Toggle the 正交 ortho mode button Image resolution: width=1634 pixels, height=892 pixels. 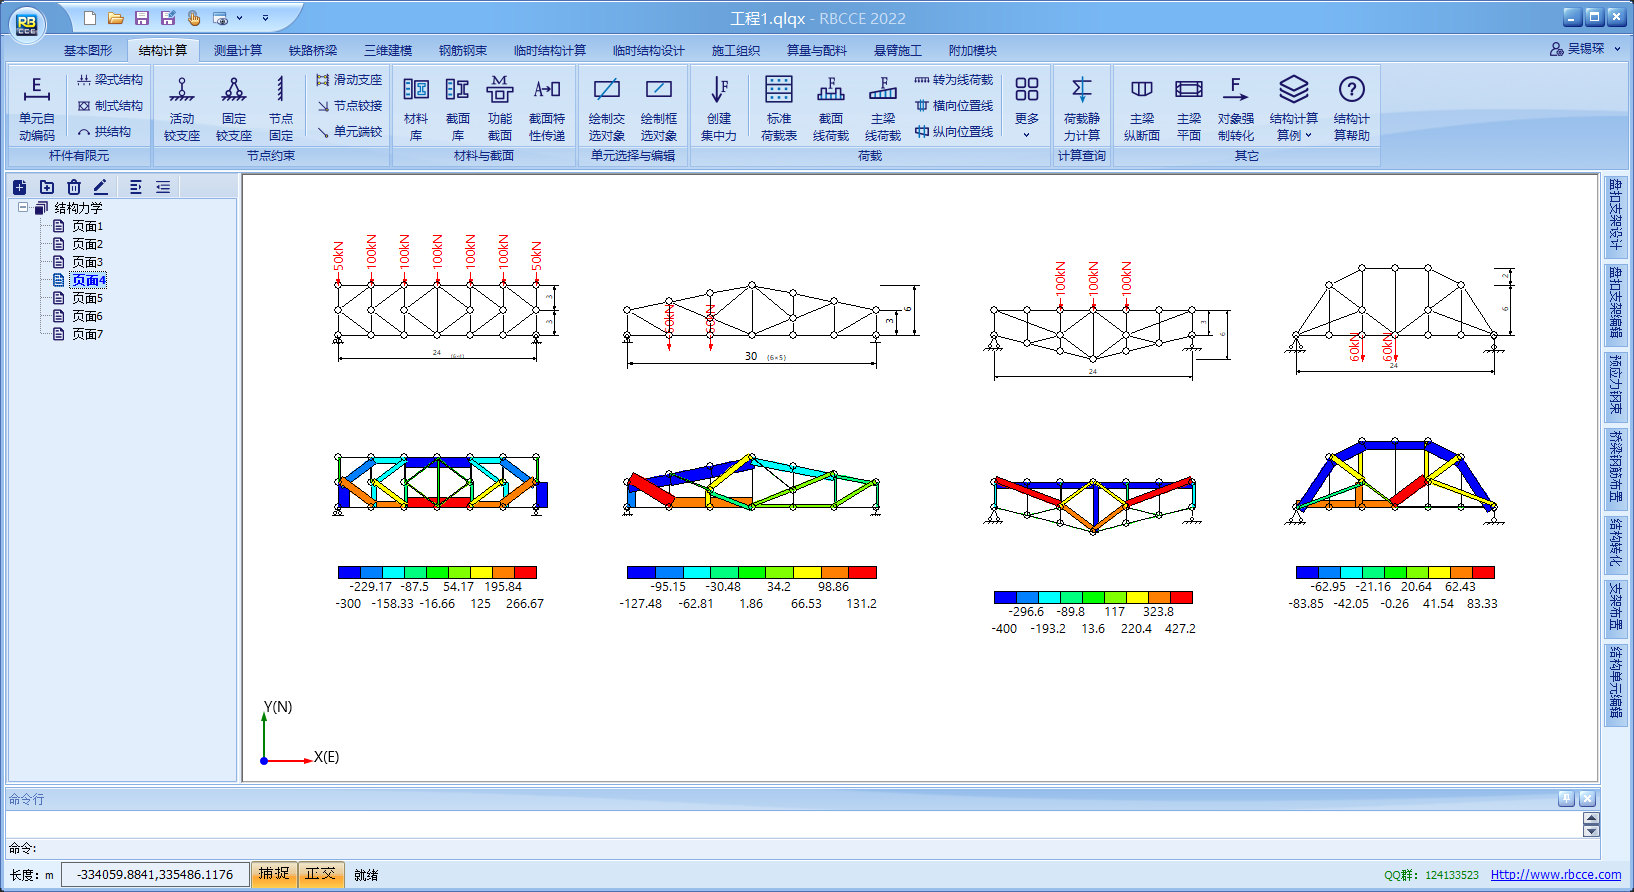(320, 874)
